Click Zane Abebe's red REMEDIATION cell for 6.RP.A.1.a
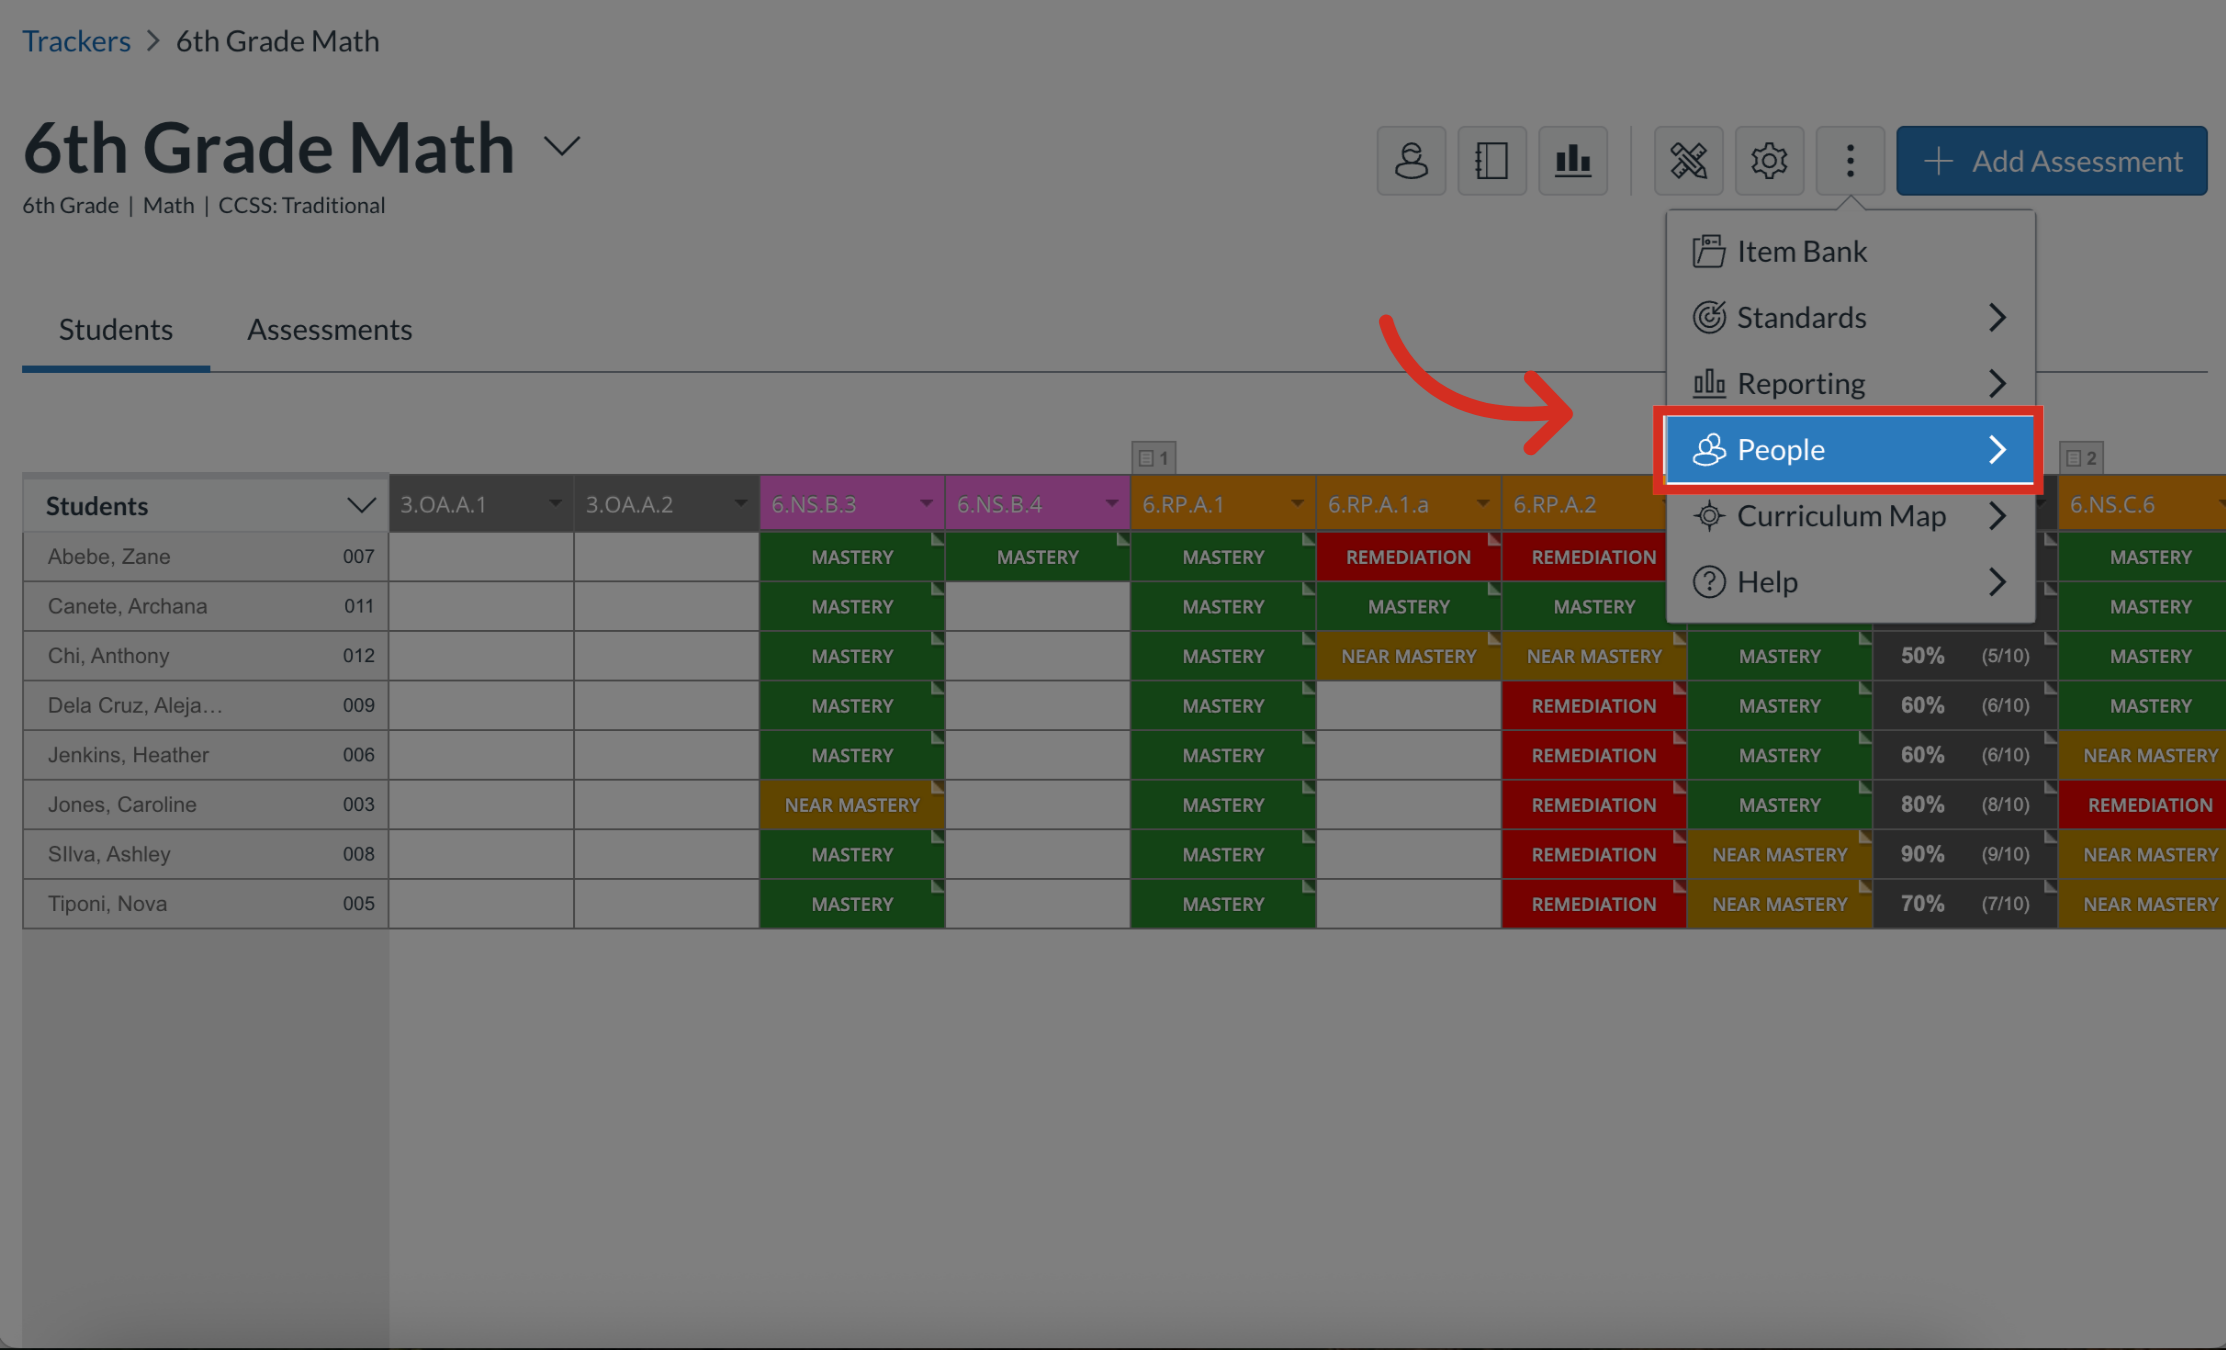This screenshot has height=1350, width=2226. click(x=1407, y=557)
